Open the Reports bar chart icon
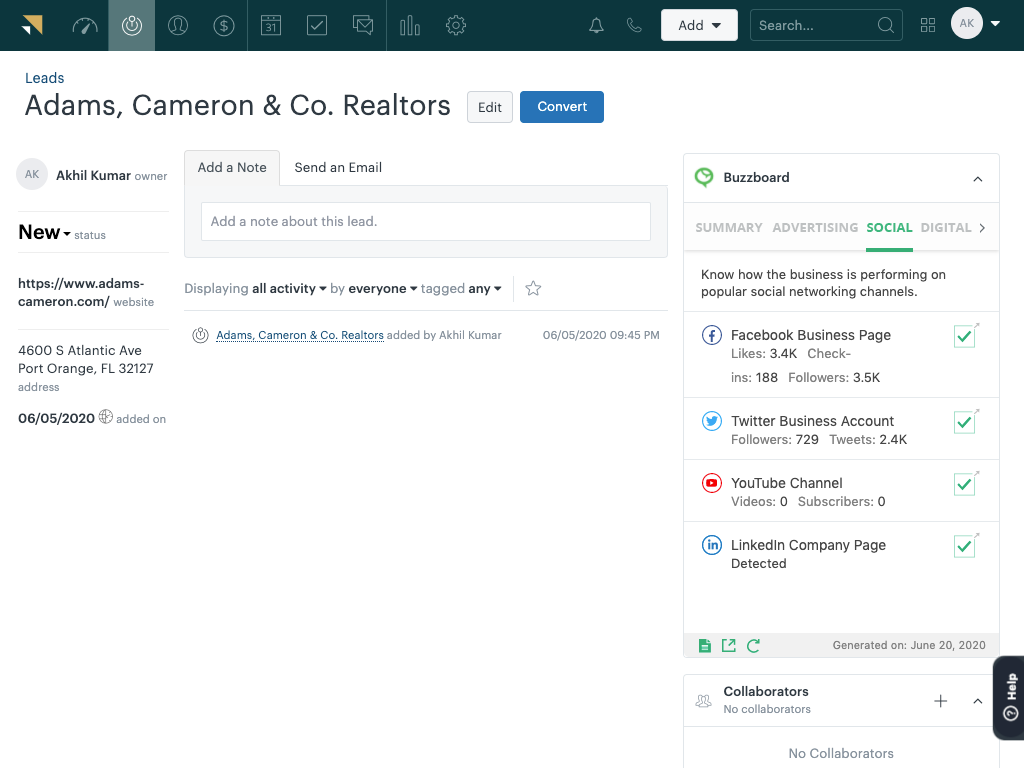This screenshot has width=1024, height=768. click(410, 26)
